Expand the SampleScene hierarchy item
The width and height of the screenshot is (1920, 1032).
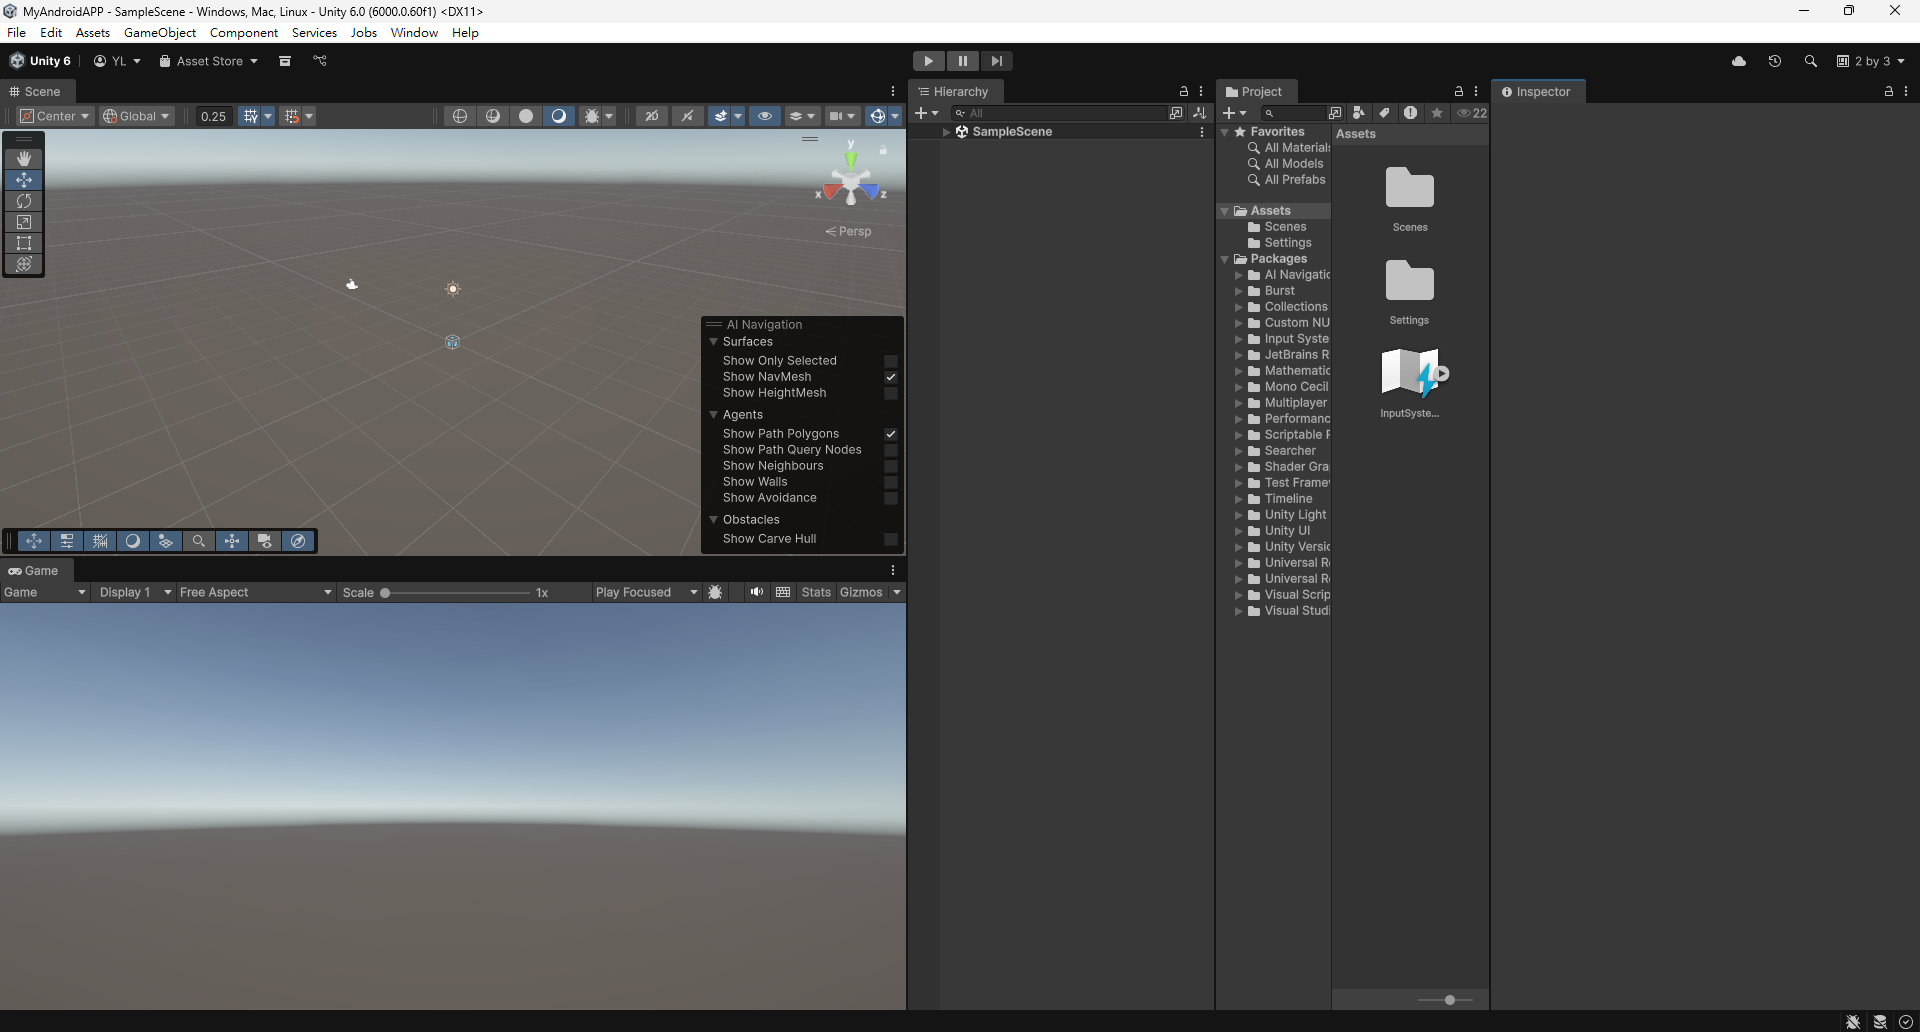click(946, 132)
